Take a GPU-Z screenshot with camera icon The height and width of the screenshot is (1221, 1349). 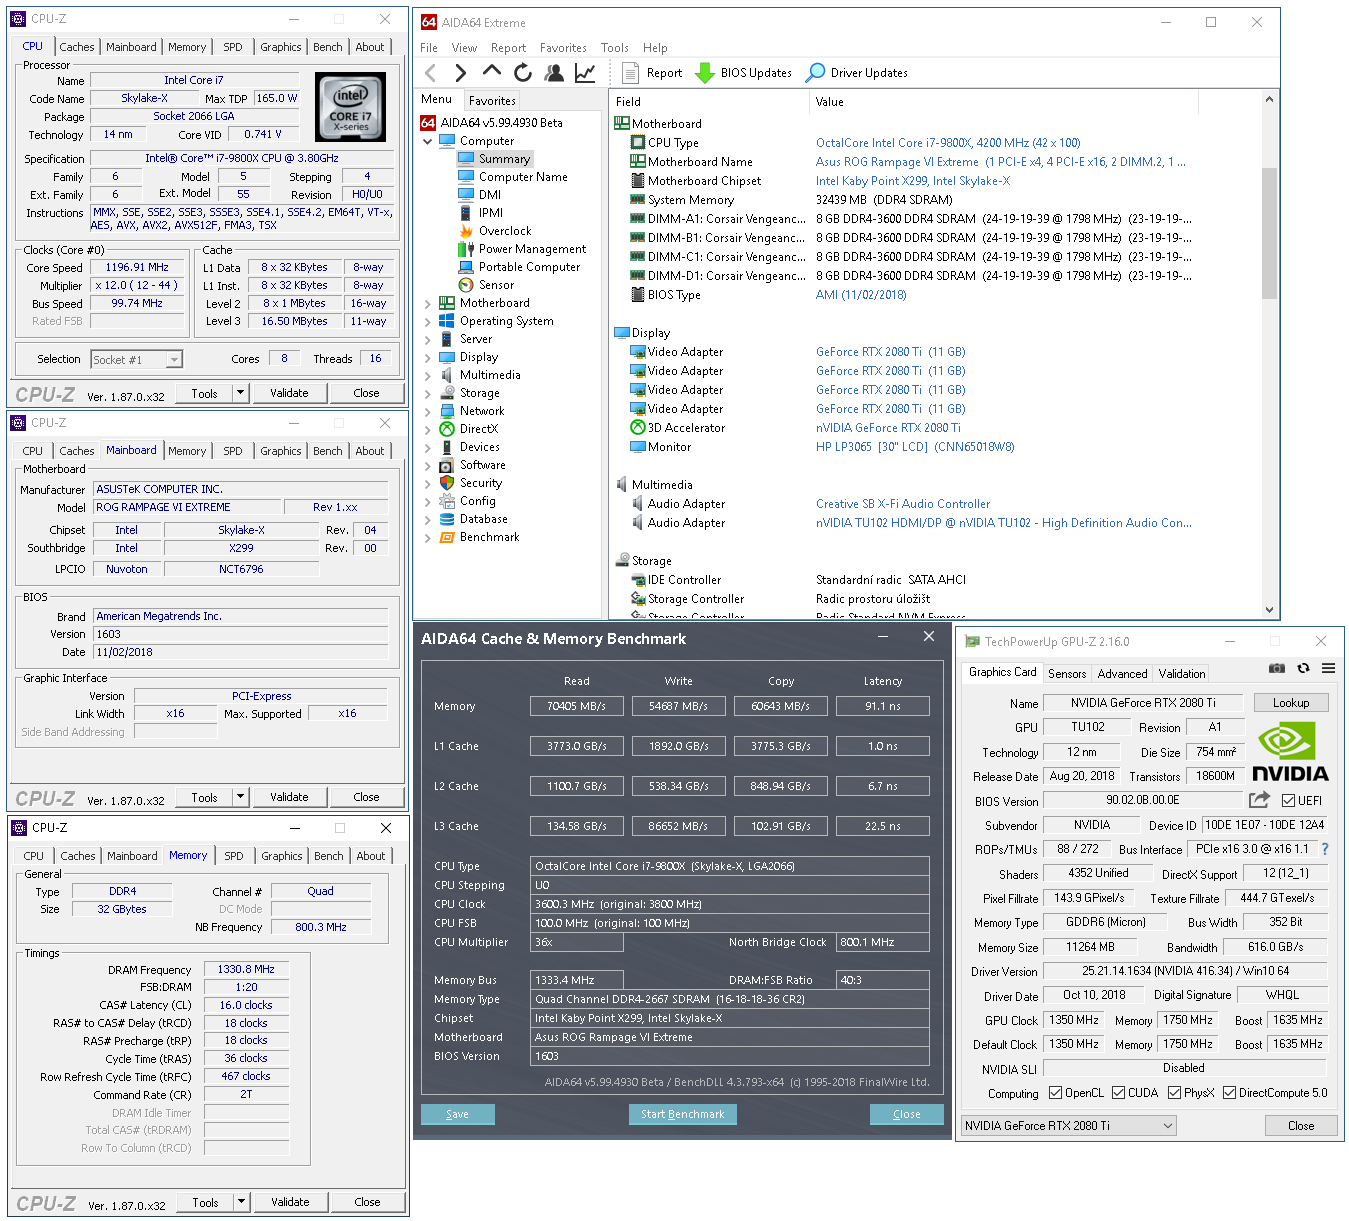coord(1277,668)
